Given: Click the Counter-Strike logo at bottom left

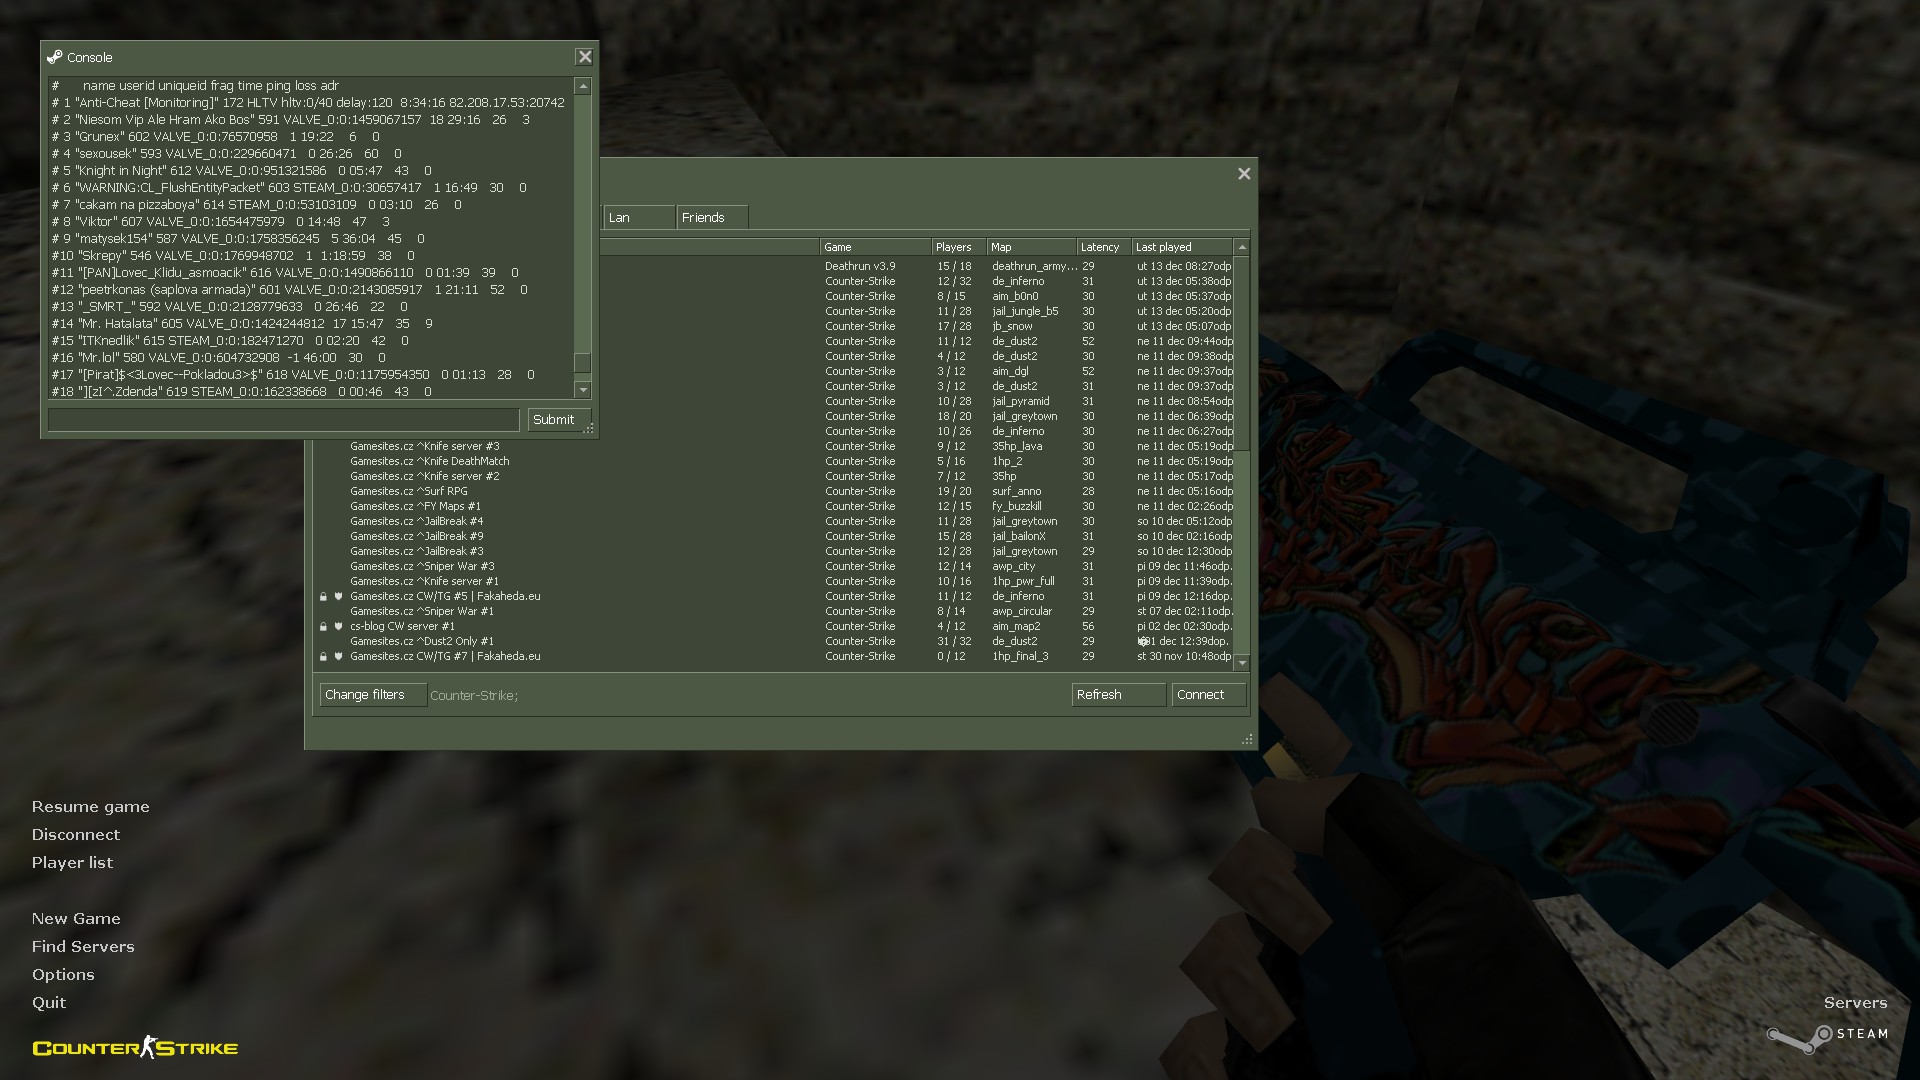Looking at the screenshot, I should pyautogui.click(x=135, y=1047).
